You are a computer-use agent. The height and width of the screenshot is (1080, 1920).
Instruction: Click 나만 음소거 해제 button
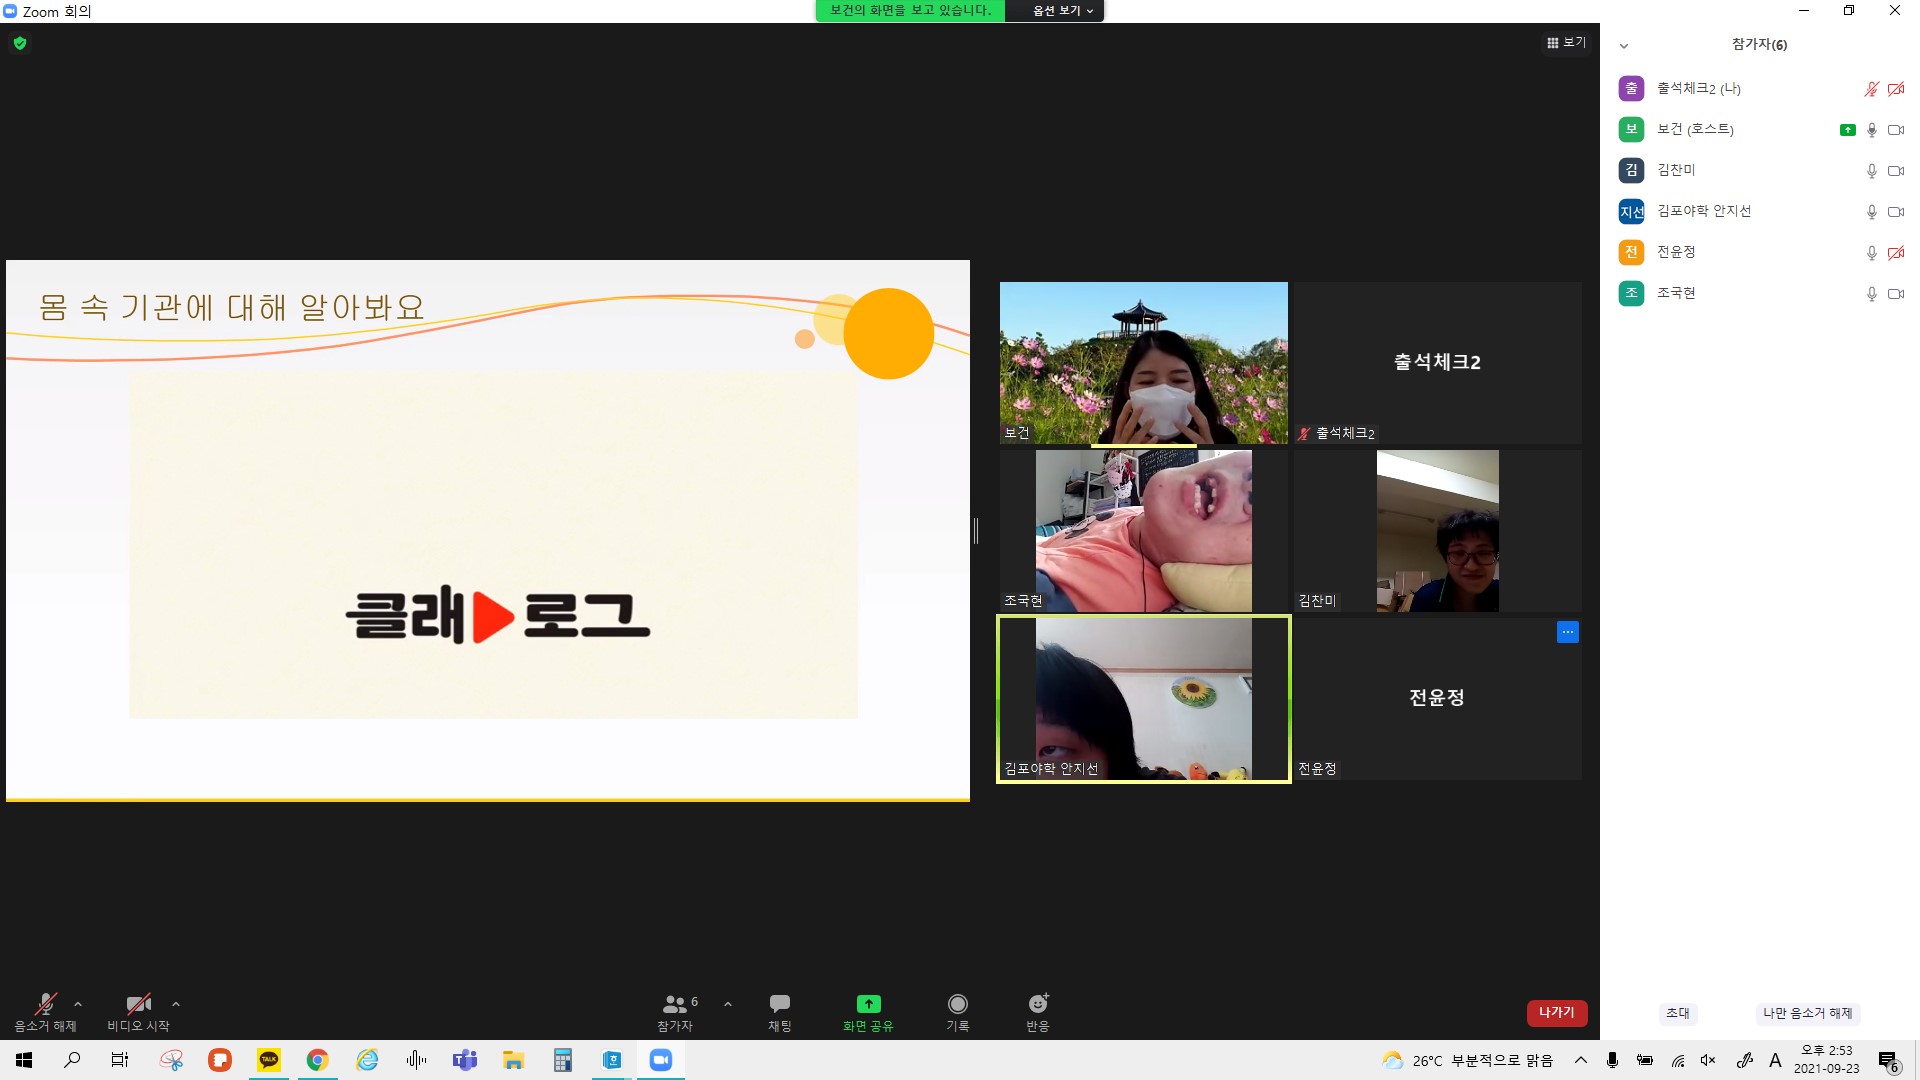pyautogui.click(x=1807, y=1013)
